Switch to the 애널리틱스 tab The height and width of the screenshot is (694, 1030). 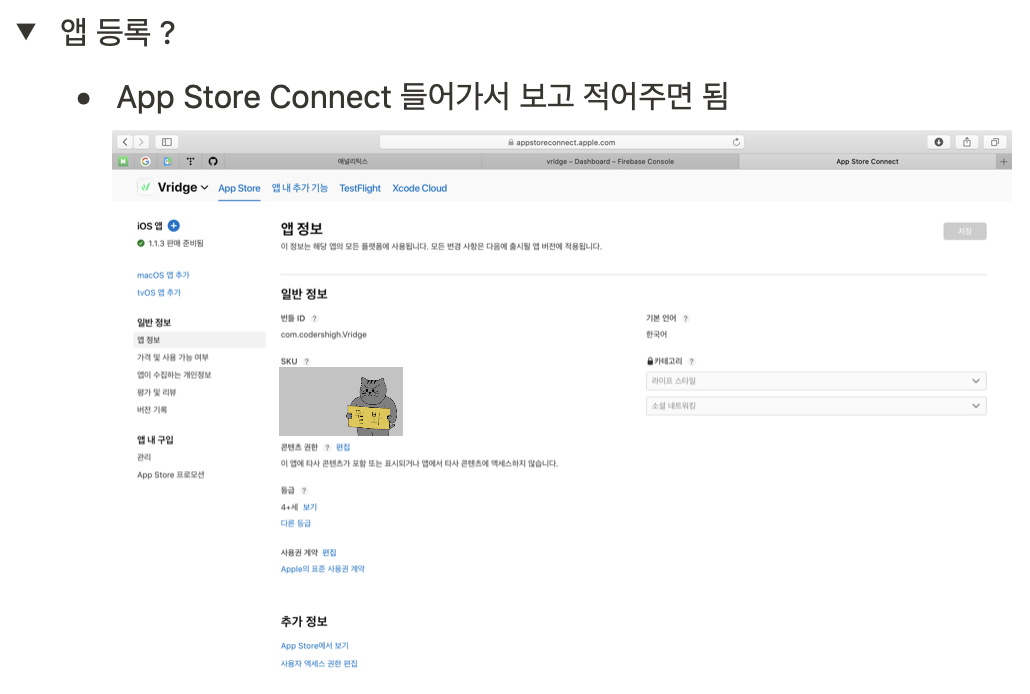coord(353,161)
